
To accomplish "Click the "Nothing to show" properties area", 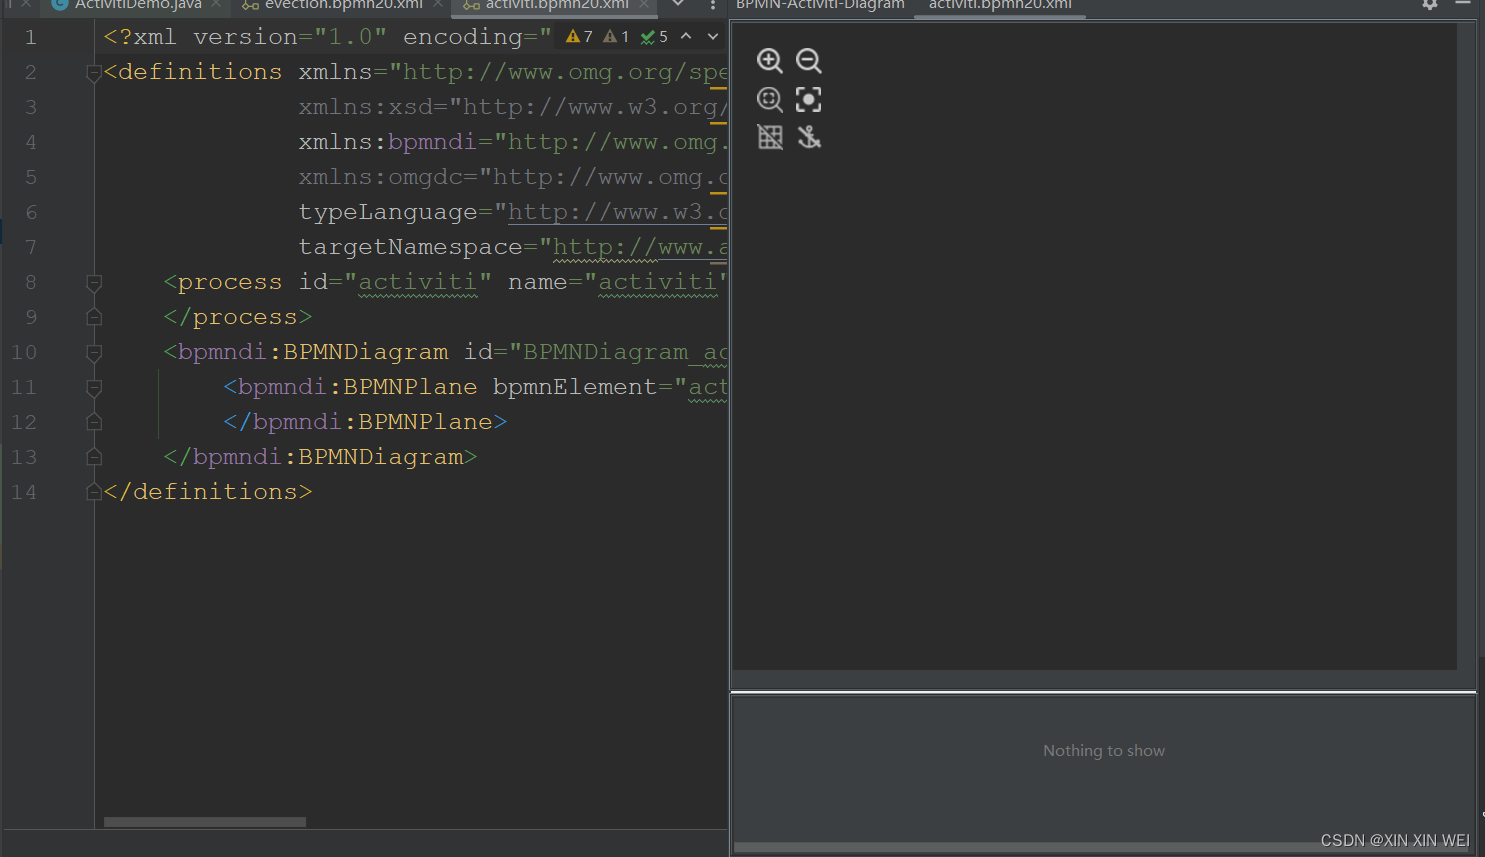I will (x=1104, y=750).
